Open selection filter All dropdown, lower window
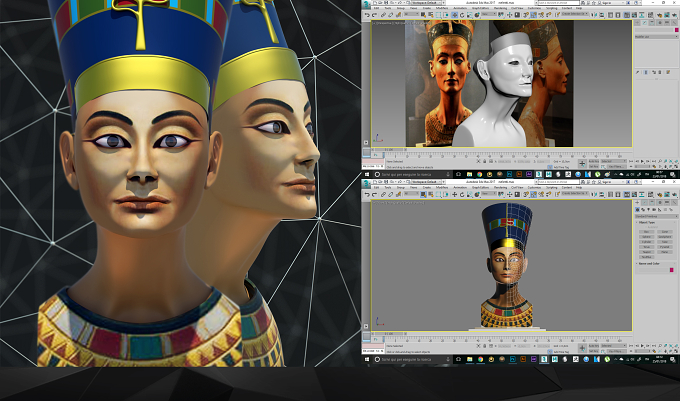The image size is (680, 401). click(412, 193)
